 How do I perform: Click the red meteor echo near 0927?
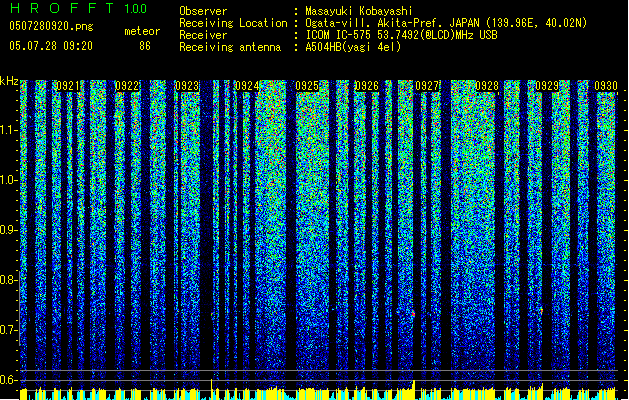pyautogui.click(x=413, y=314)
